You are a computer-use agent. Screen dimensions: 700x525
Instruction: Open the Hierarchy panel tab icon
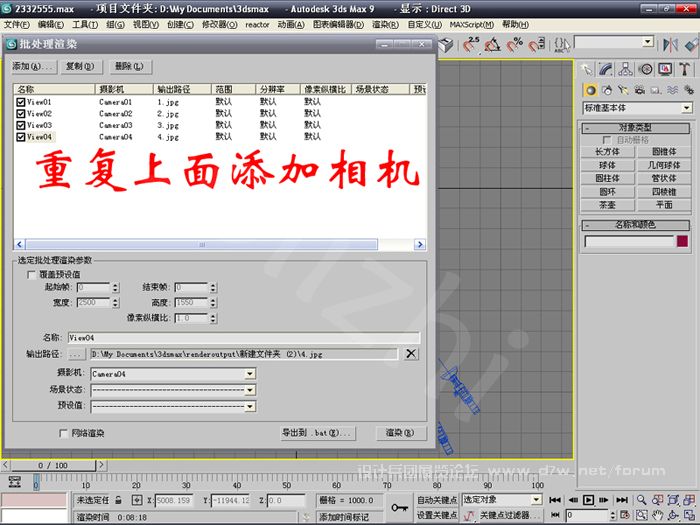click(x=625, y=69)
